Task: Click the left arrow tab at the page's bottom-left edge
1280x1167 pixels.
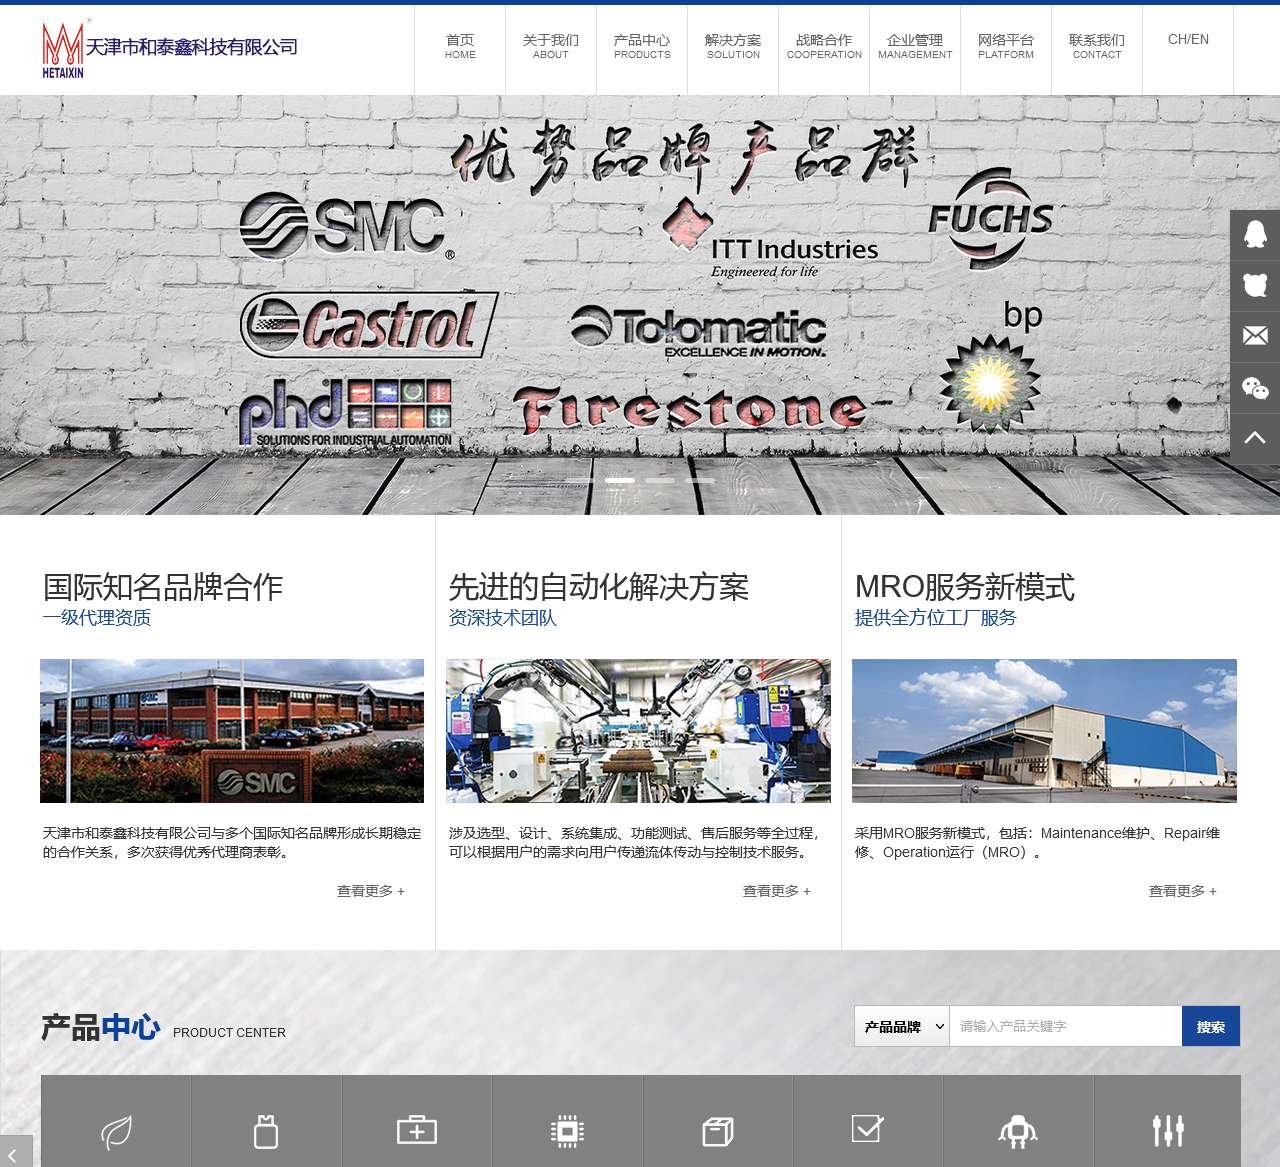Action: coord(16,1152)
